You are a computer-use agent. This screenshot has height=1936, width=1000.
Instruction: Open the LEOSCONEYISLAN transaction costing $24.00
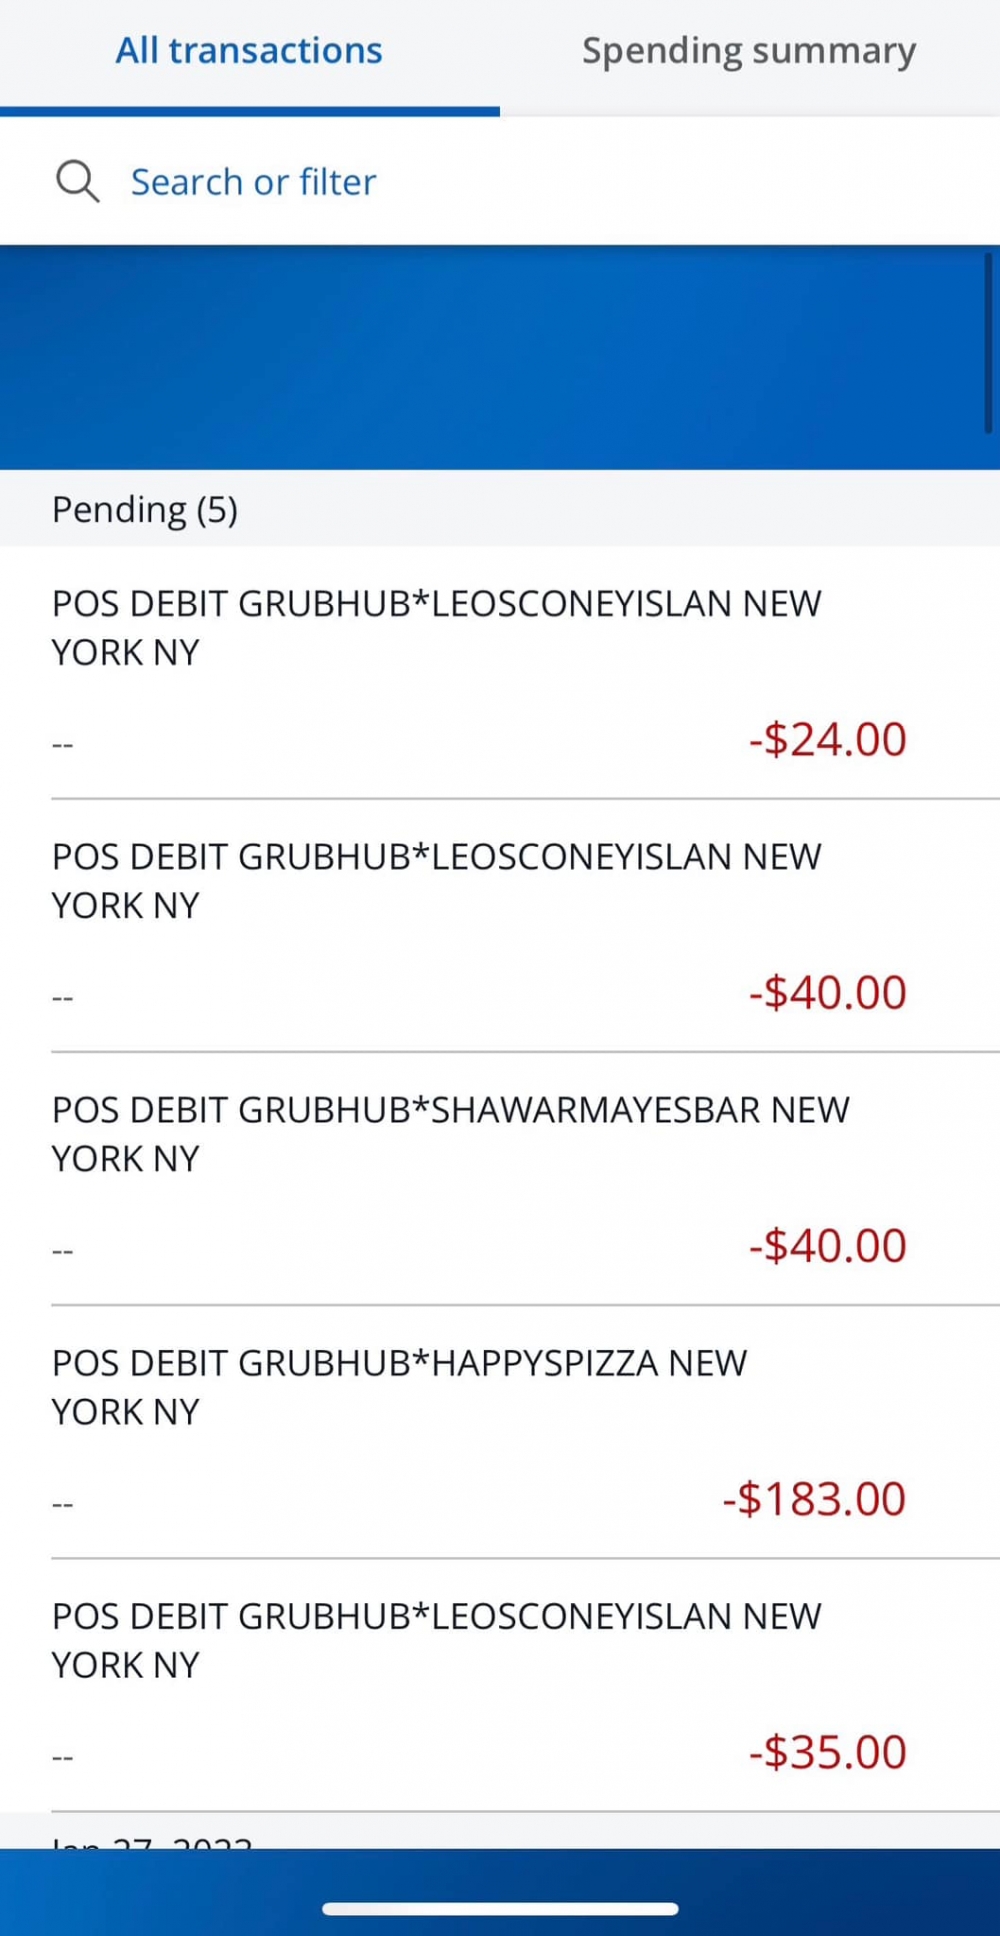tap(436, 627)
